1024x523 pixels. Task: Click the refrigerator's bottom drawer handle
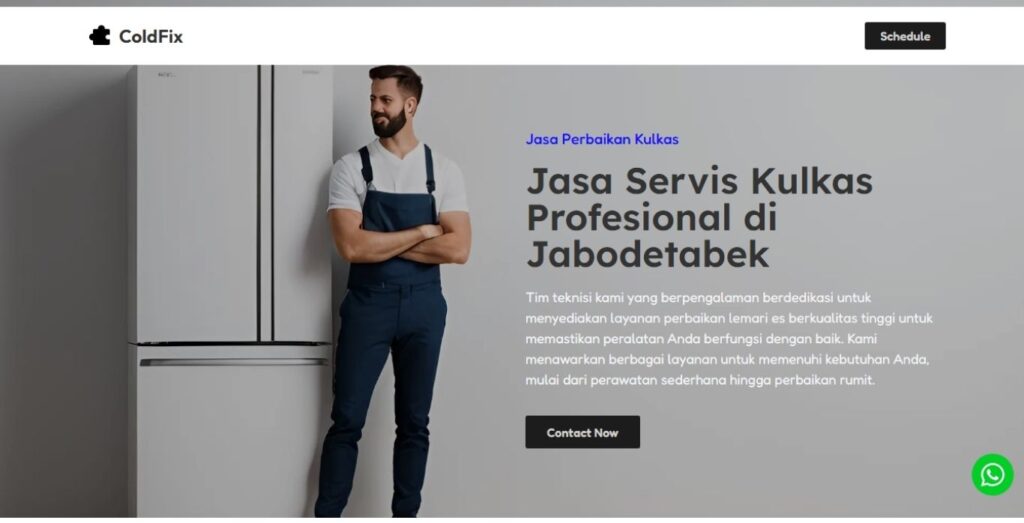coord(234,362)
